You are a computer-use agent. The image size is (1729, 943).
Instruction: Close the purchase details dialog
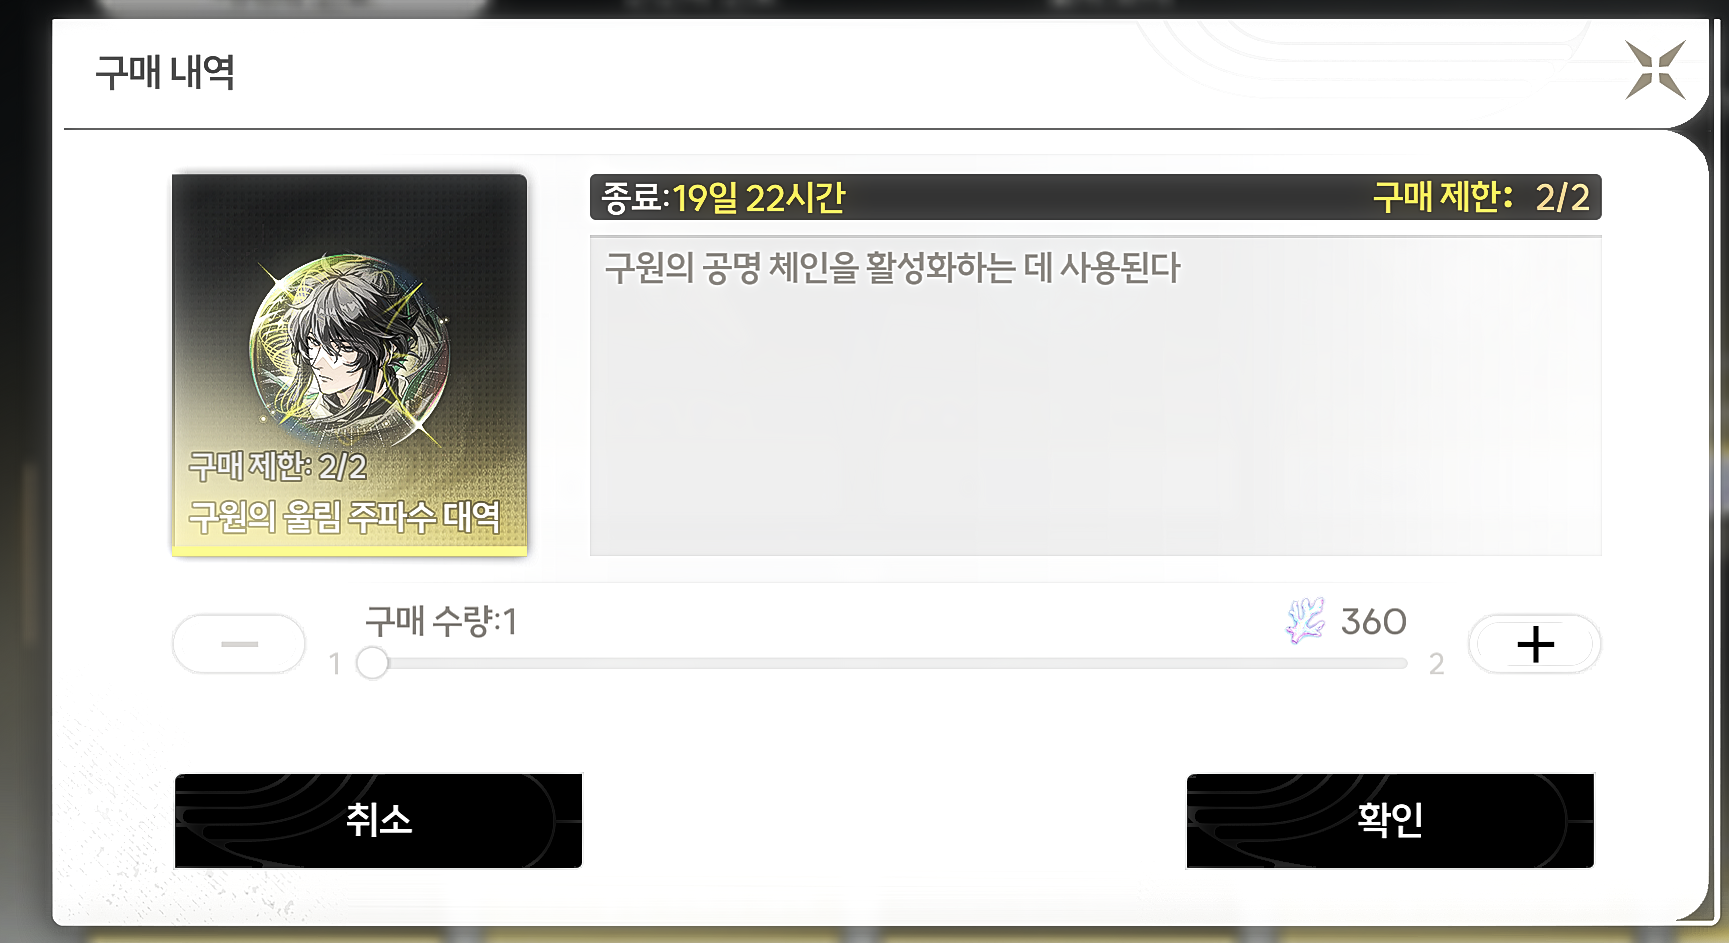1655,70
